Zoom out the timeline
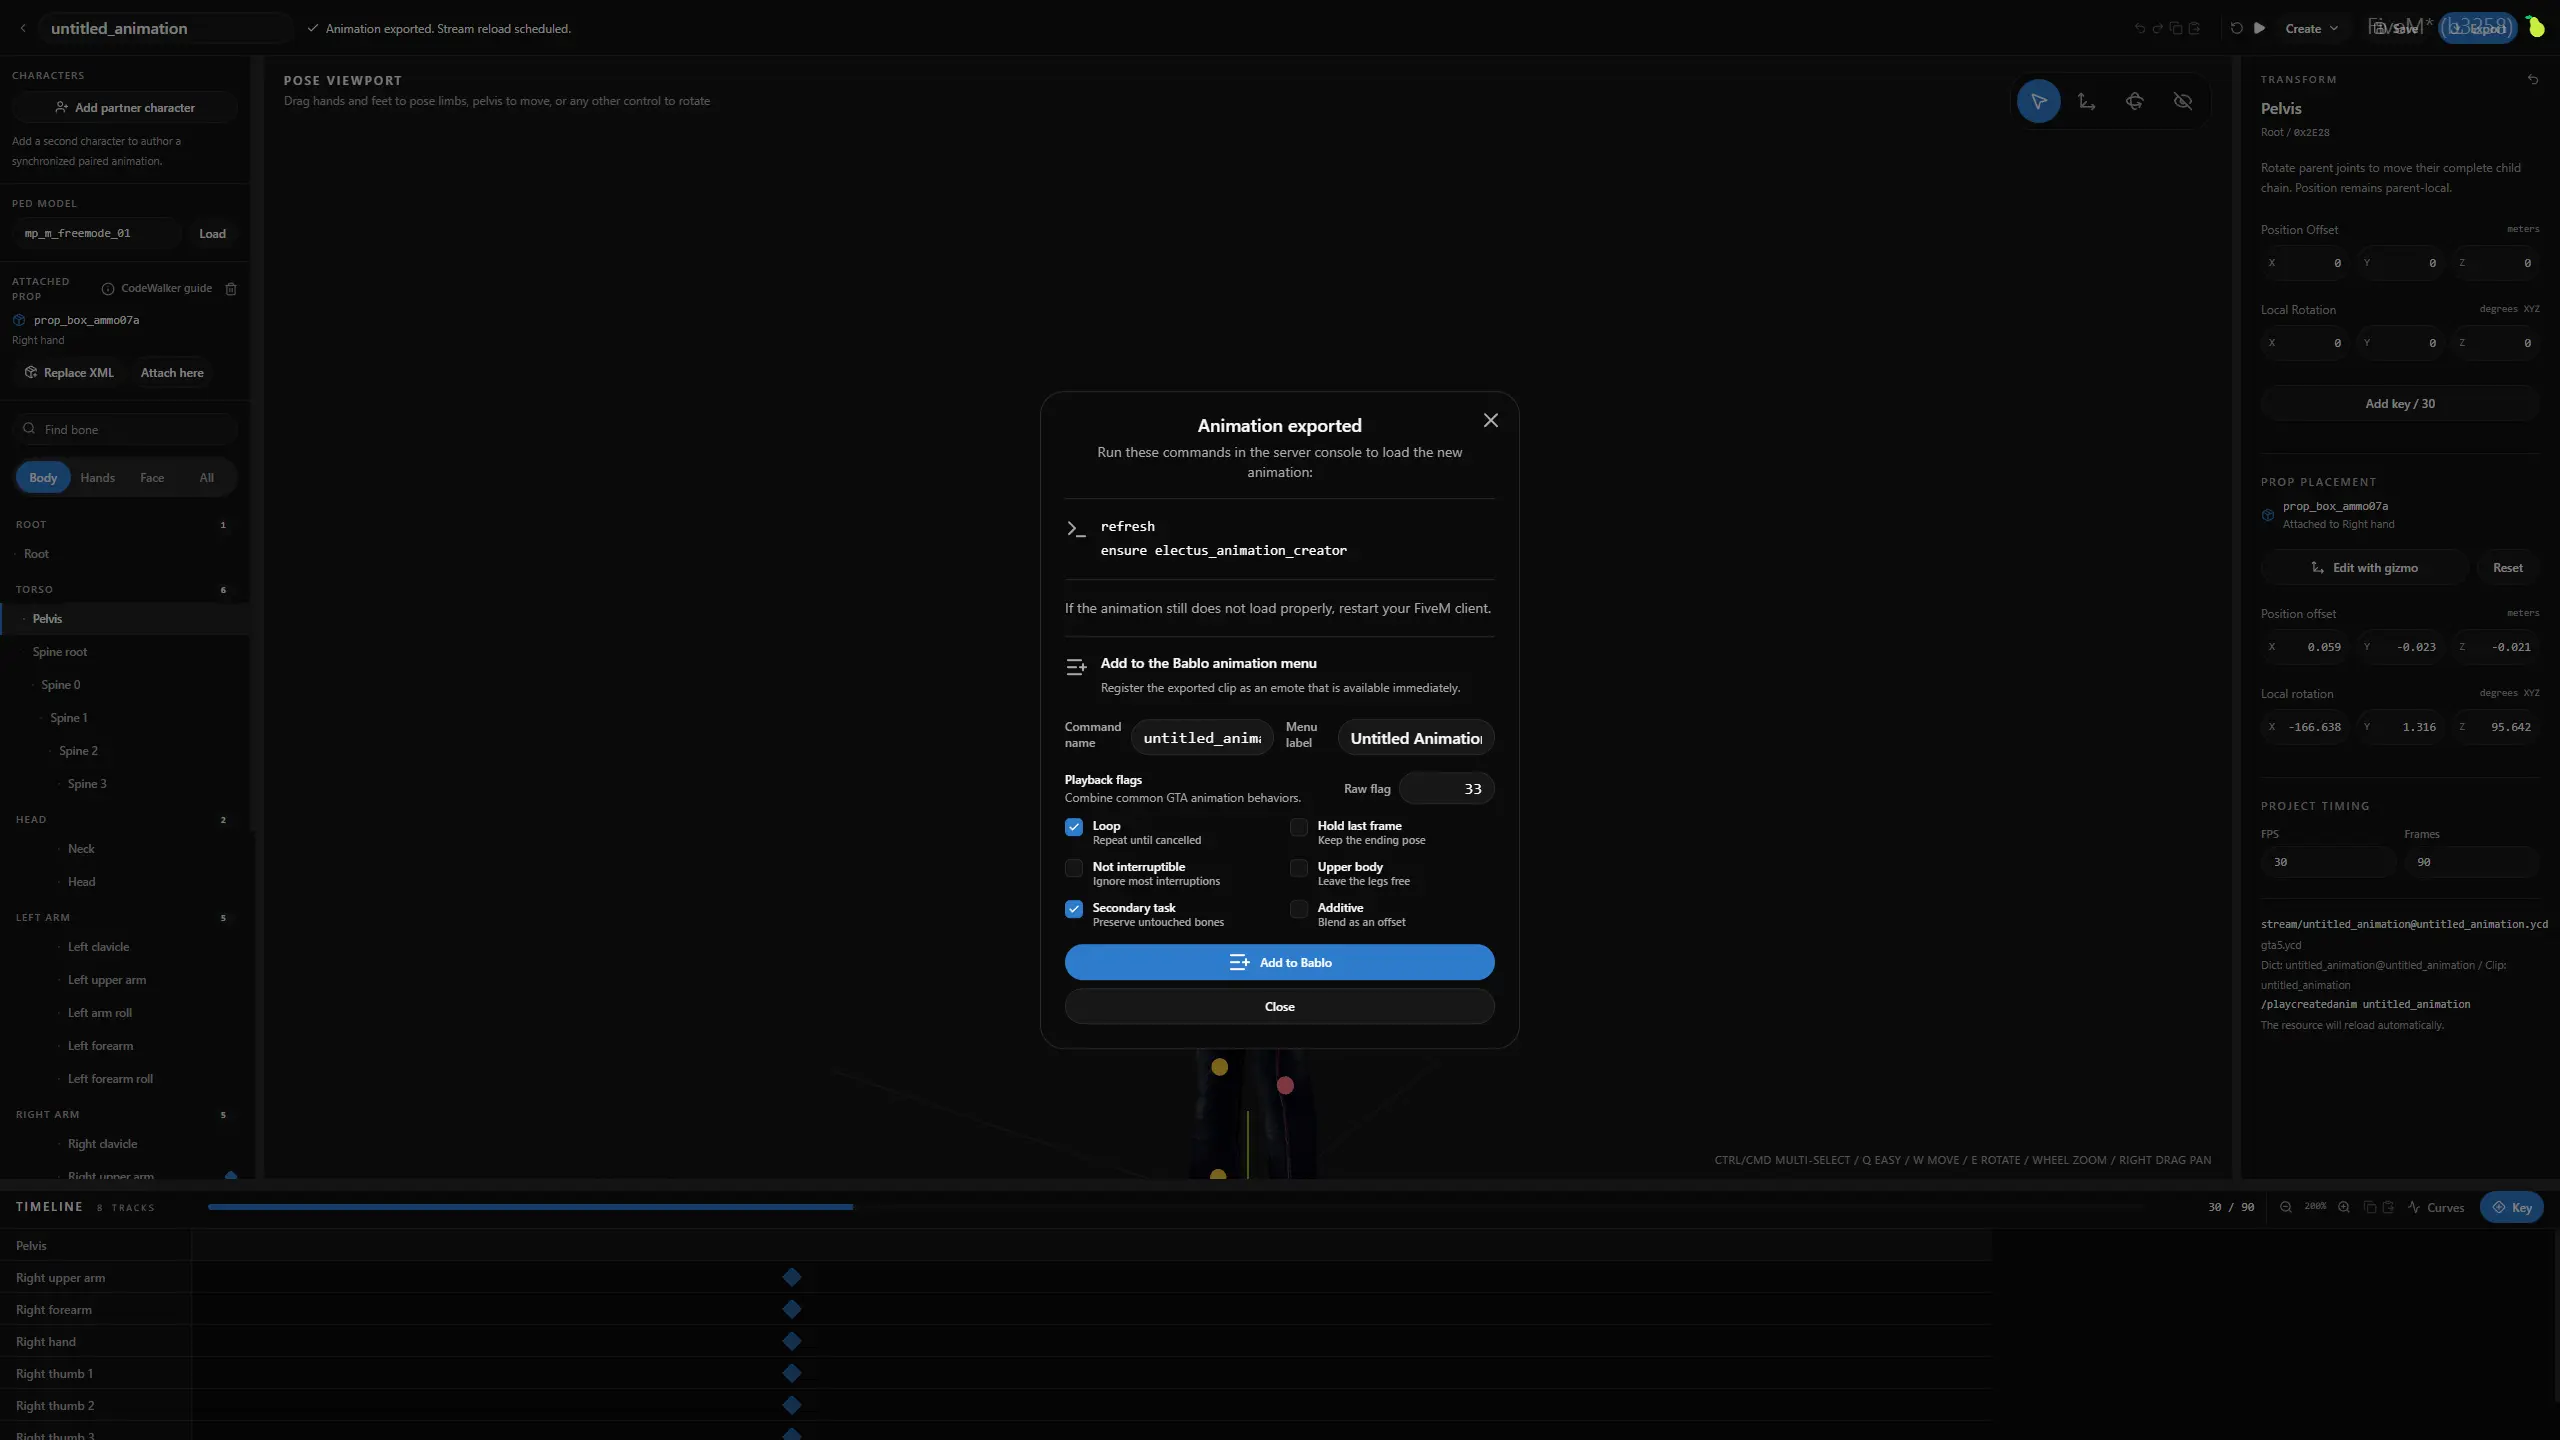Viewport: 2560px width, 1440px height. tap(2285, 1207)
